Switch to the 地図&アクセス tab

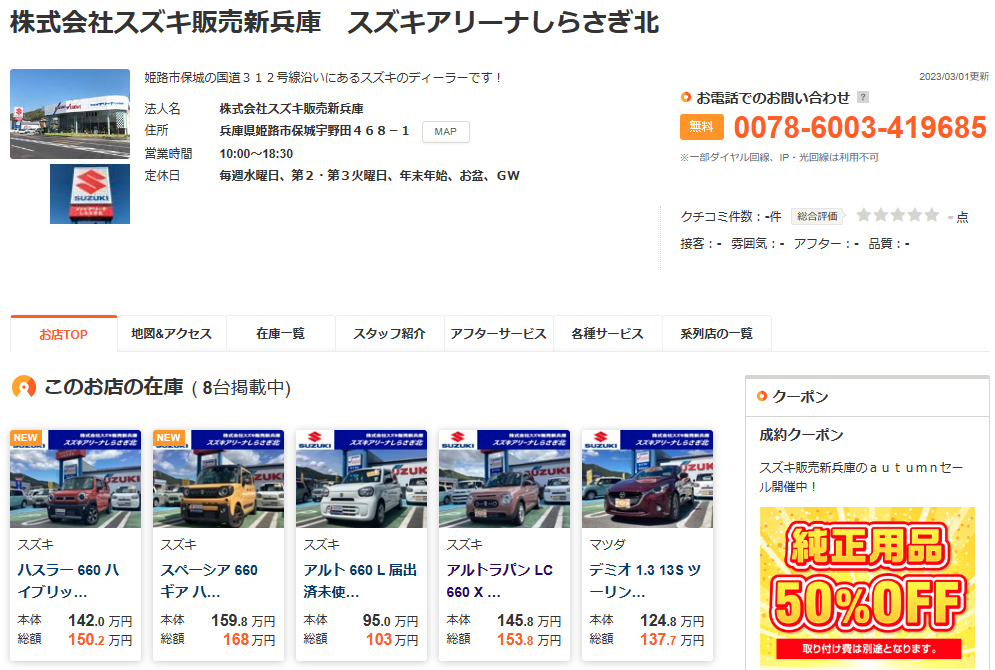click(171, 334)
